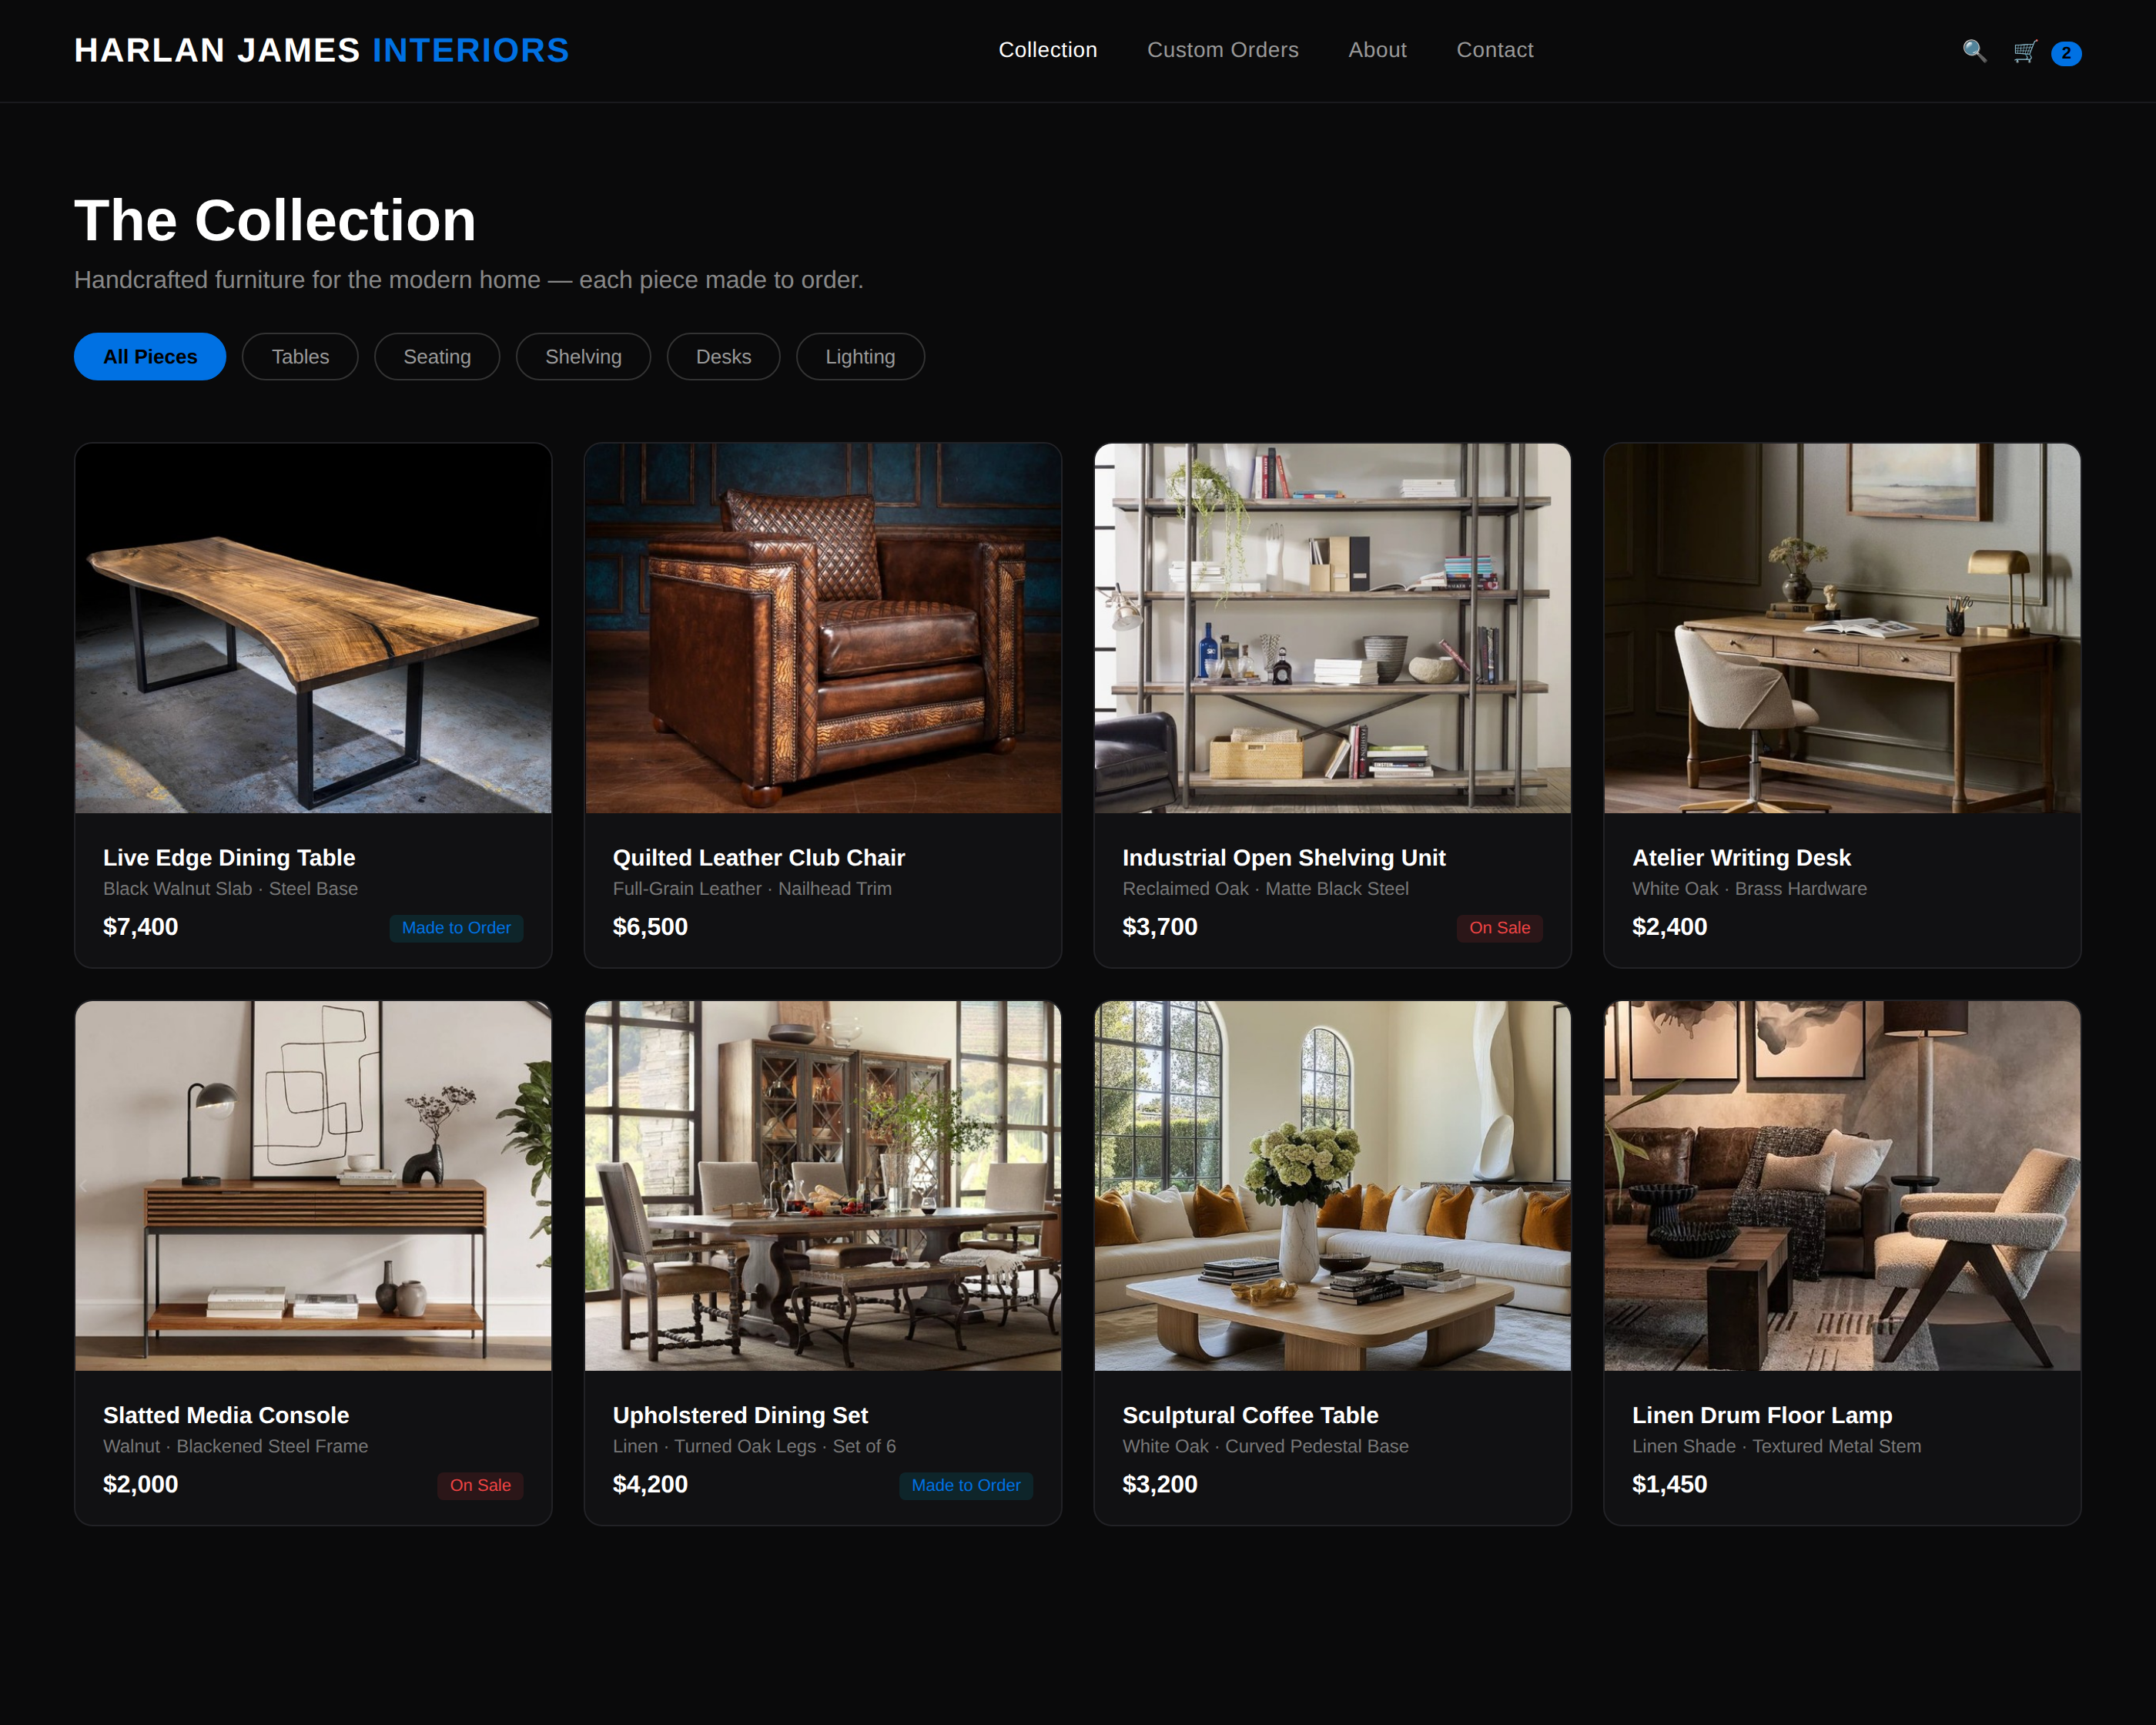Click the Made to Order badge on dining set

(965, 1485)
